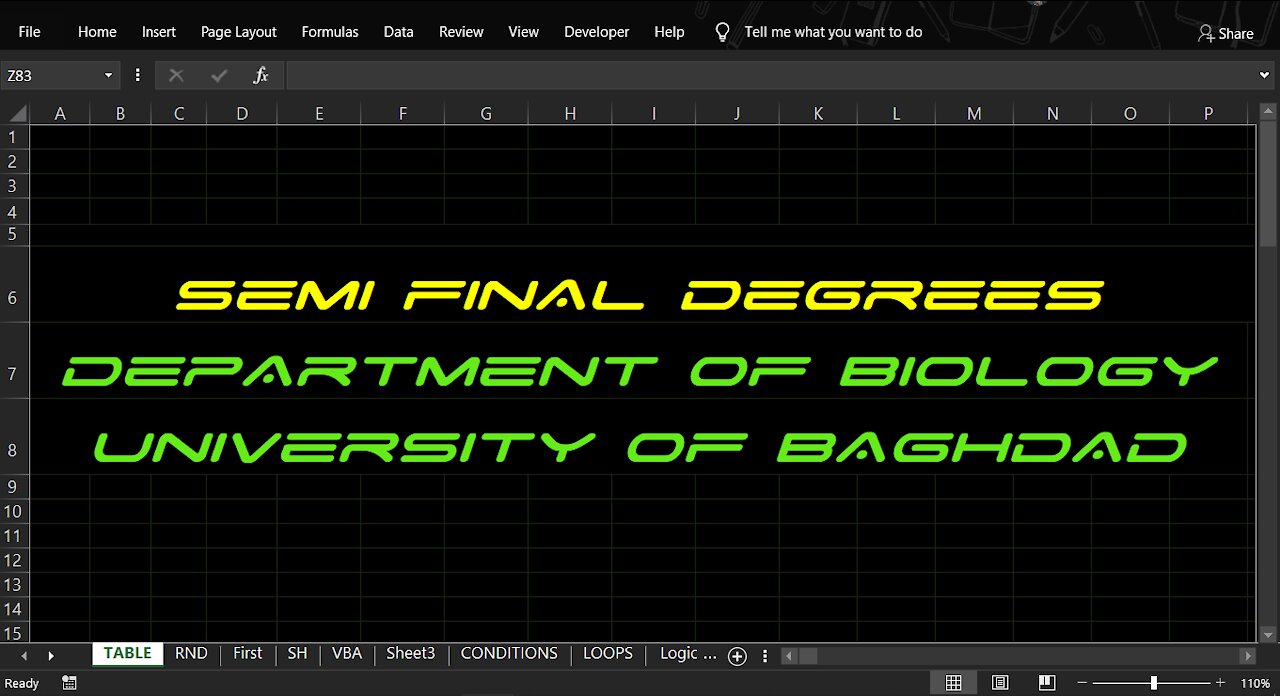Open the Page Layout tab

[x=239, y=32]
